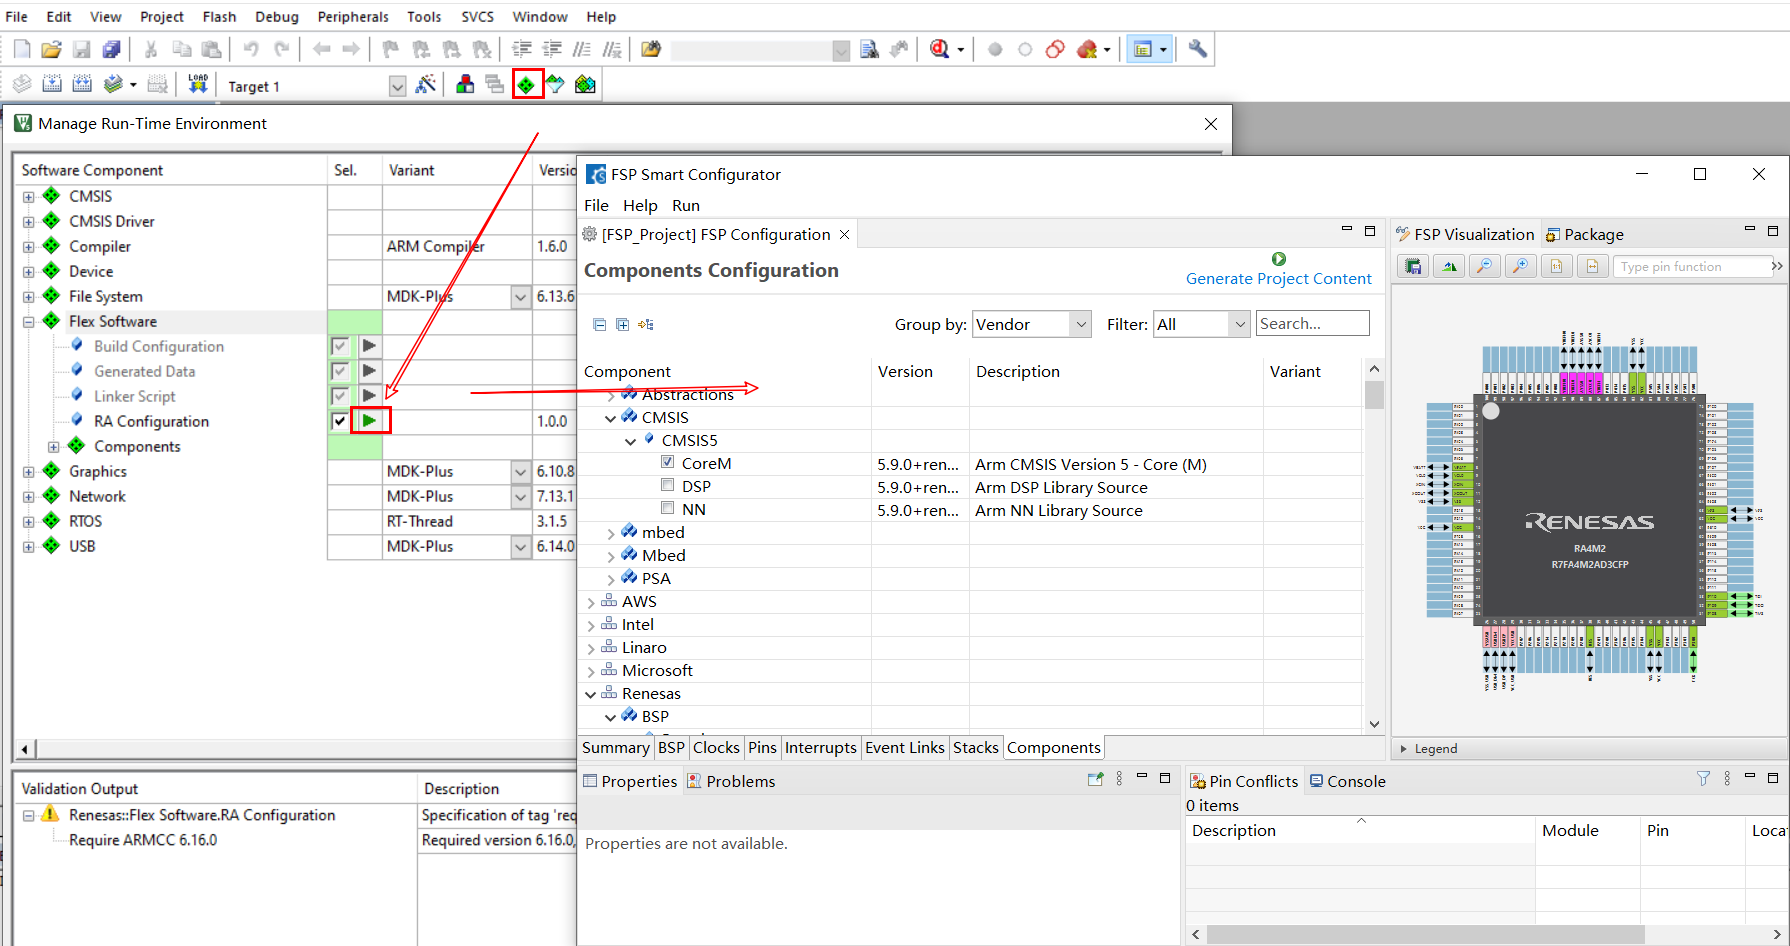Expand the Components node under Flex Software

[x=53, y=447]
